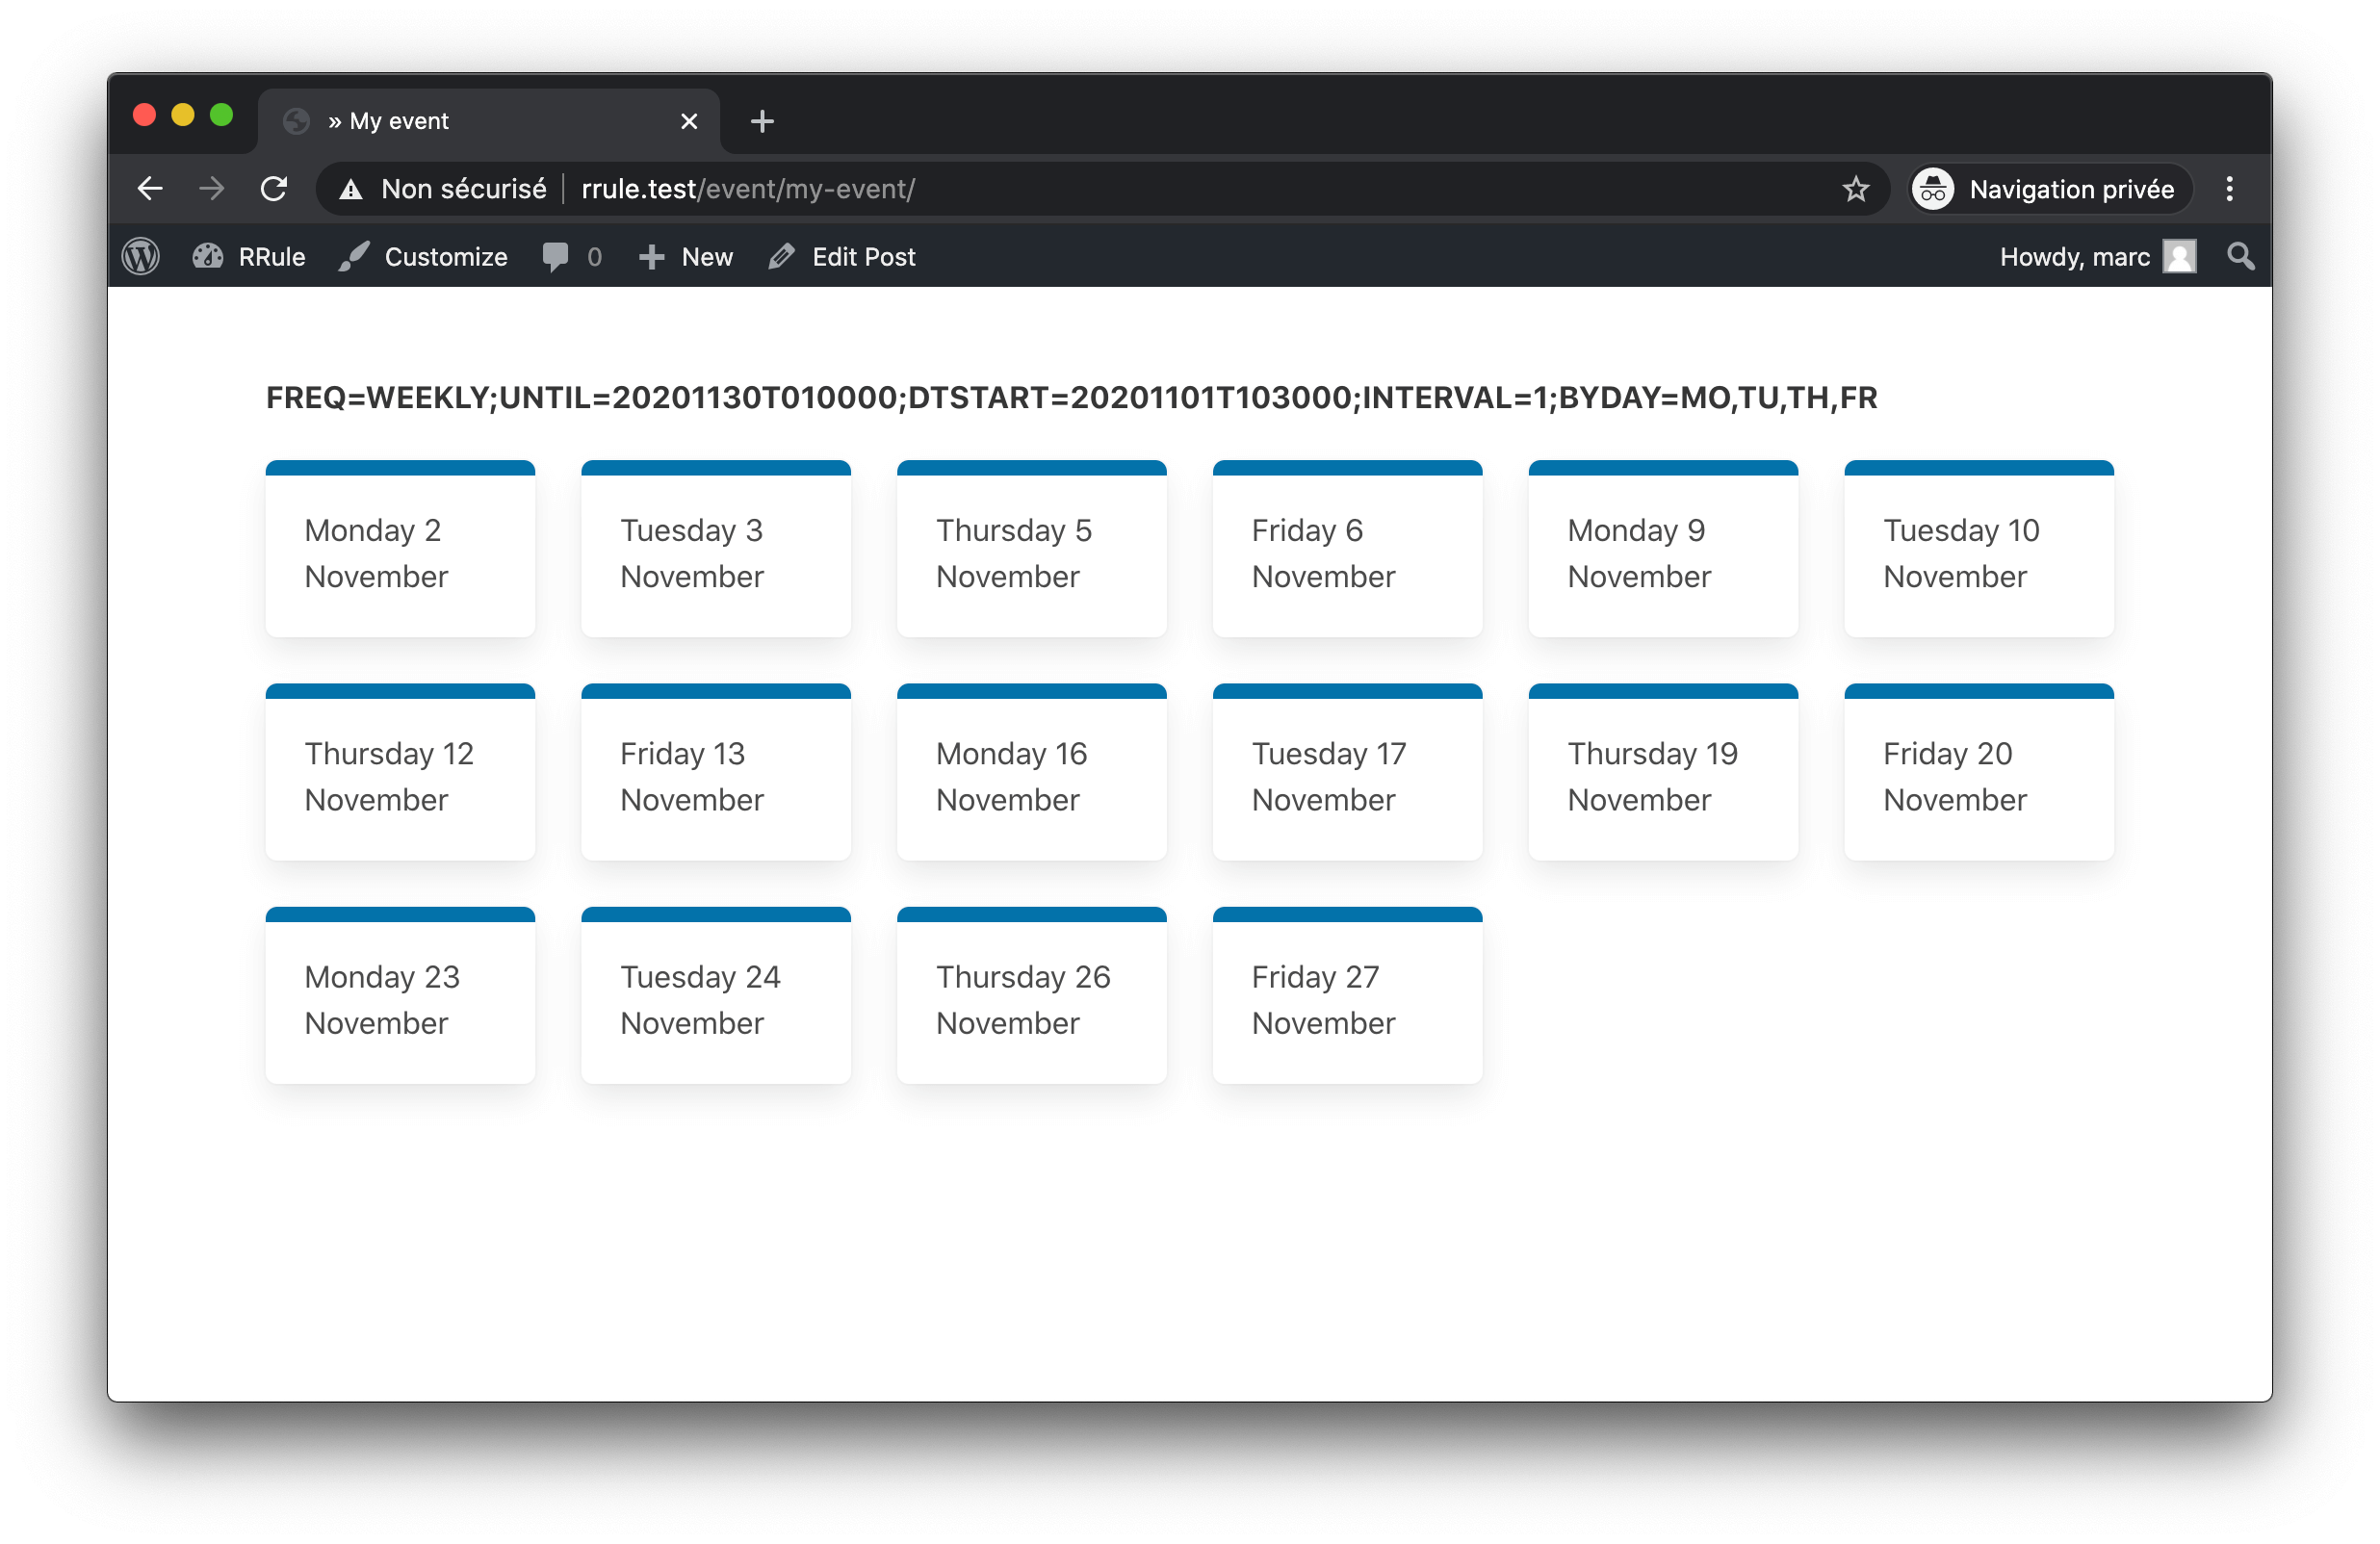
Task: Close the My event tab
Action: coord(689,121)
